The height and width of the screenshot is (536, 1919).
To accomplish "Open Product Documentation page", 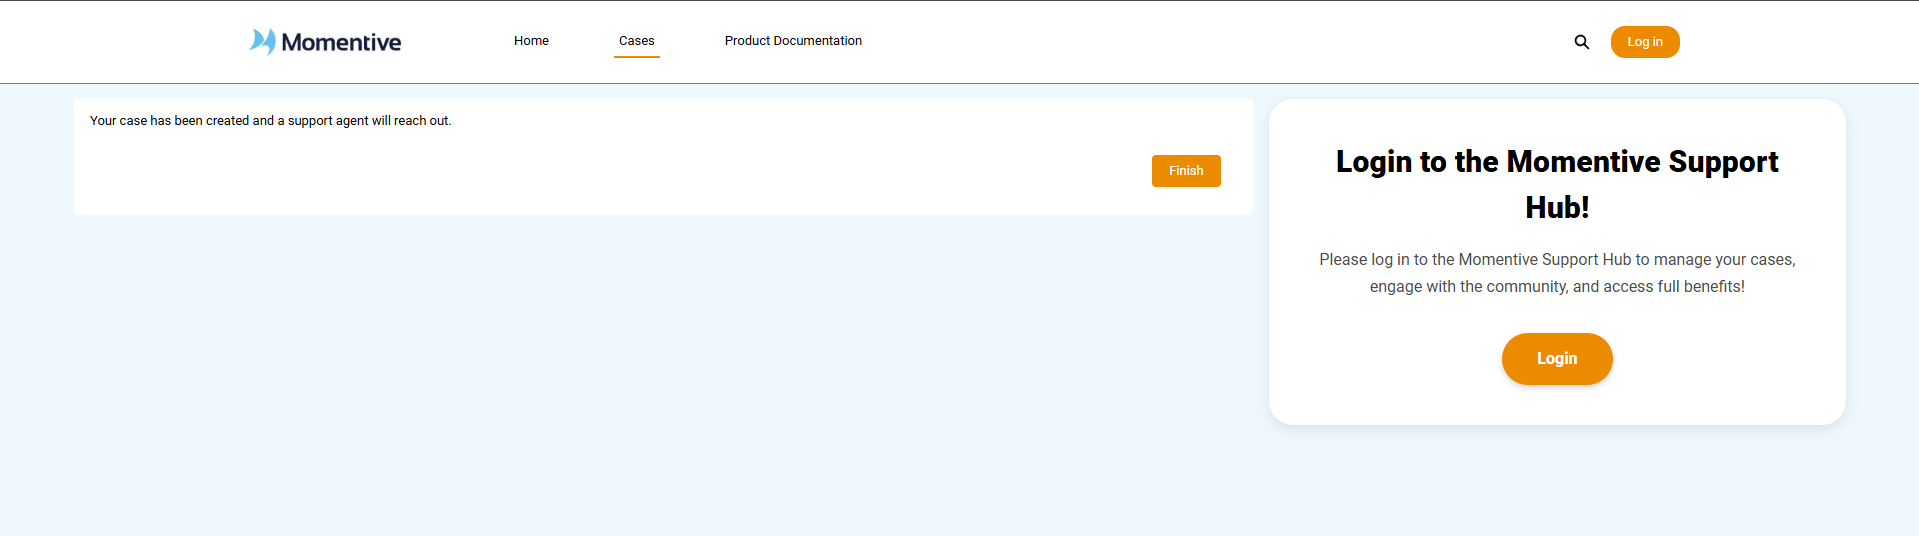I will 793,41.
